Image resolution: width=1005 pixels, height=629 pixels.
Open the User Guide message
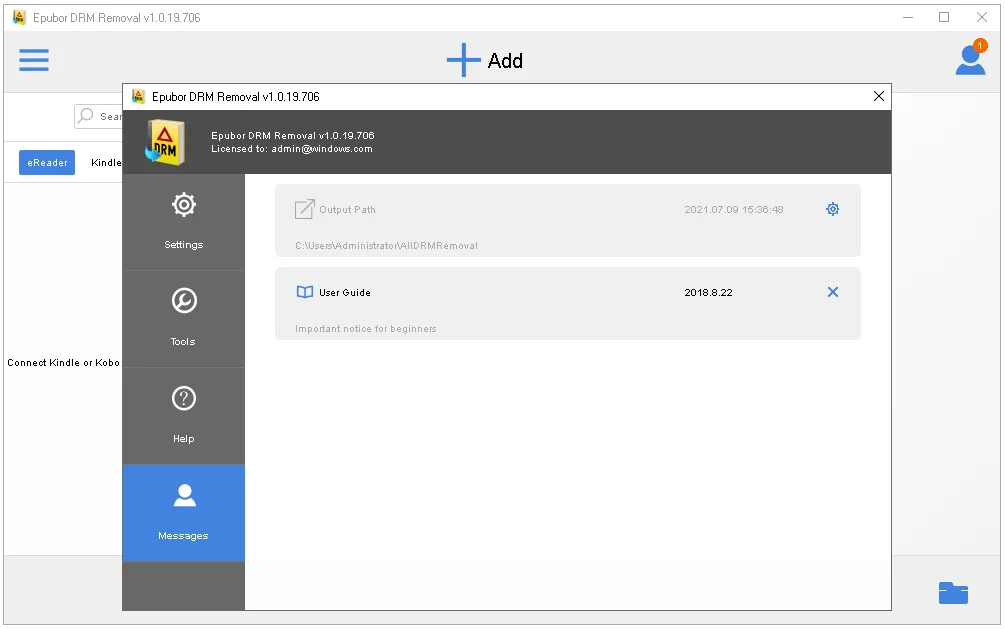567,303
